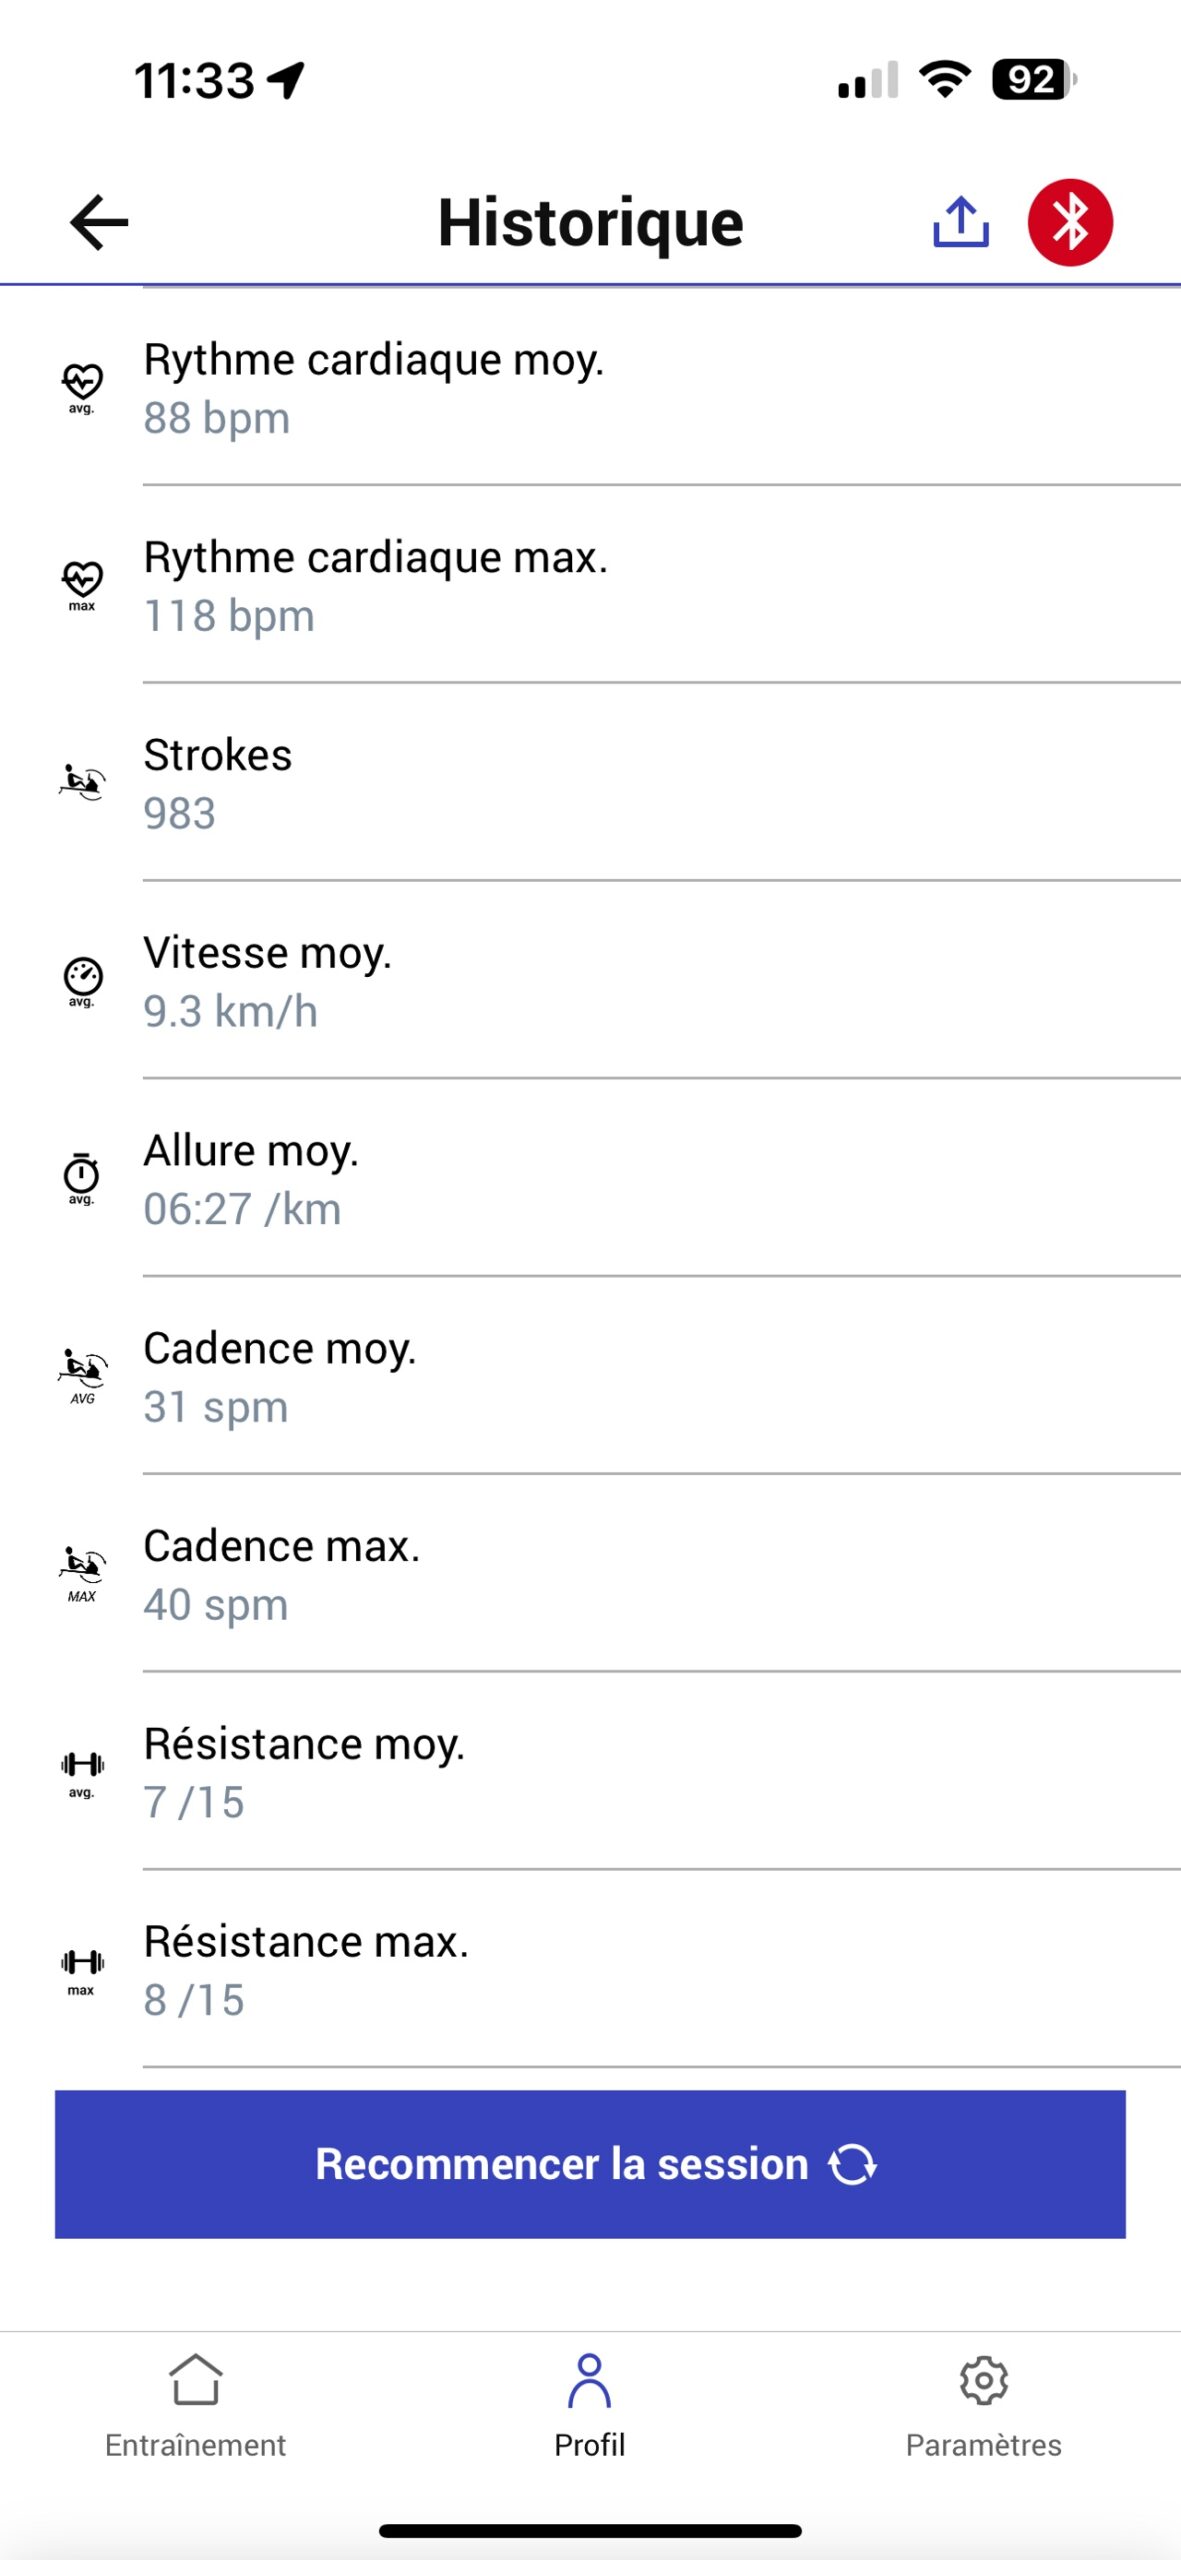Tap the battery indicator in status bar
The height and width of the screenshot is (2560, 1181).
1033,80
